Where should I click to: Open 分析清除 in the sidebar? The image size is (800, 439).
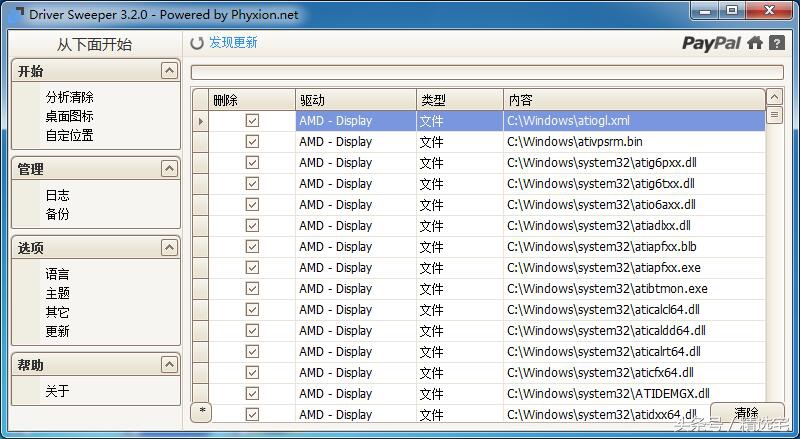tap(69, 97)
